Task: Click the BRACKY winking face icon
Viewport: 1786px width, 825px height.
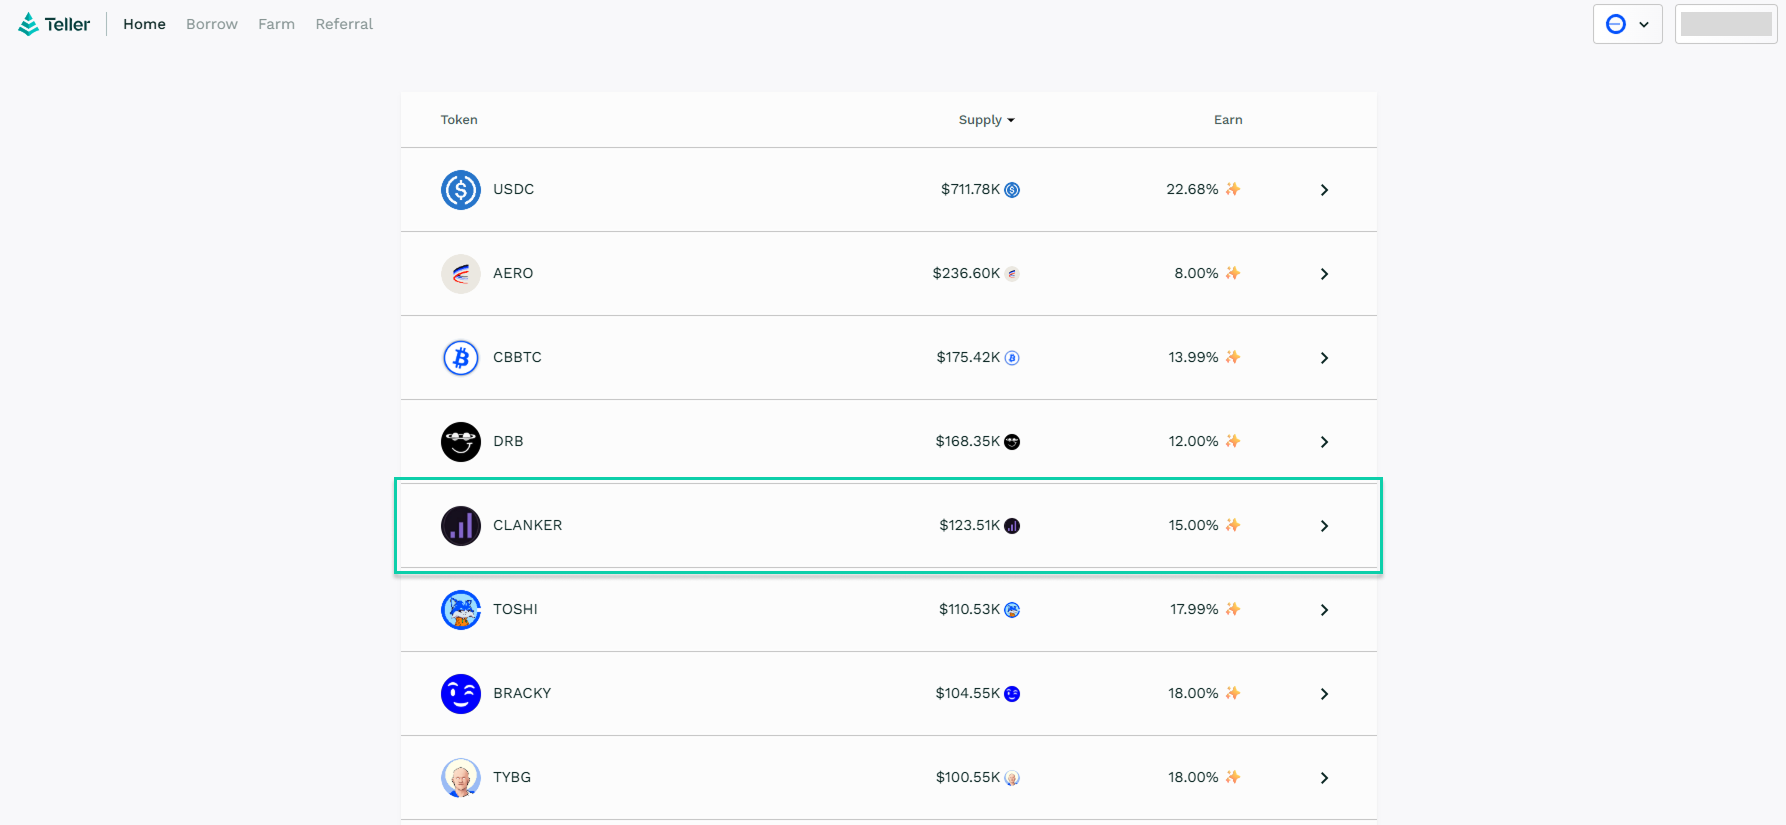Action: pos(461,694)
